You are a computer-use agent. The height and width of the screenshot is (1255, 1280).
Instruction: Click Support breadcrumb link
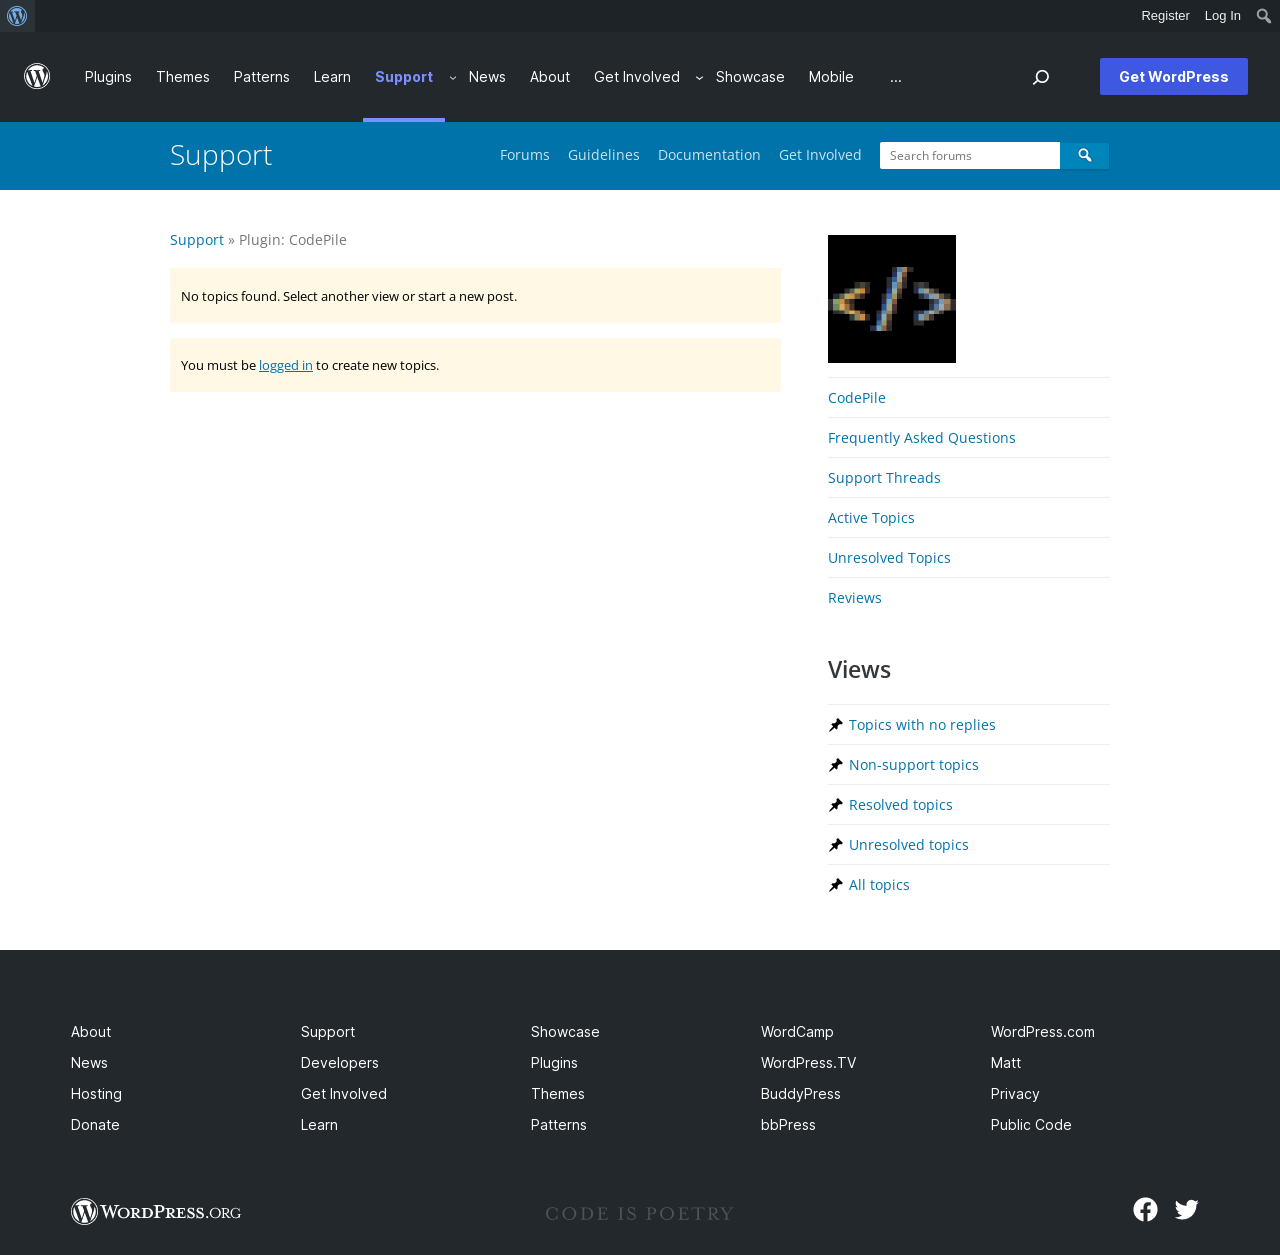click(197, 240)
